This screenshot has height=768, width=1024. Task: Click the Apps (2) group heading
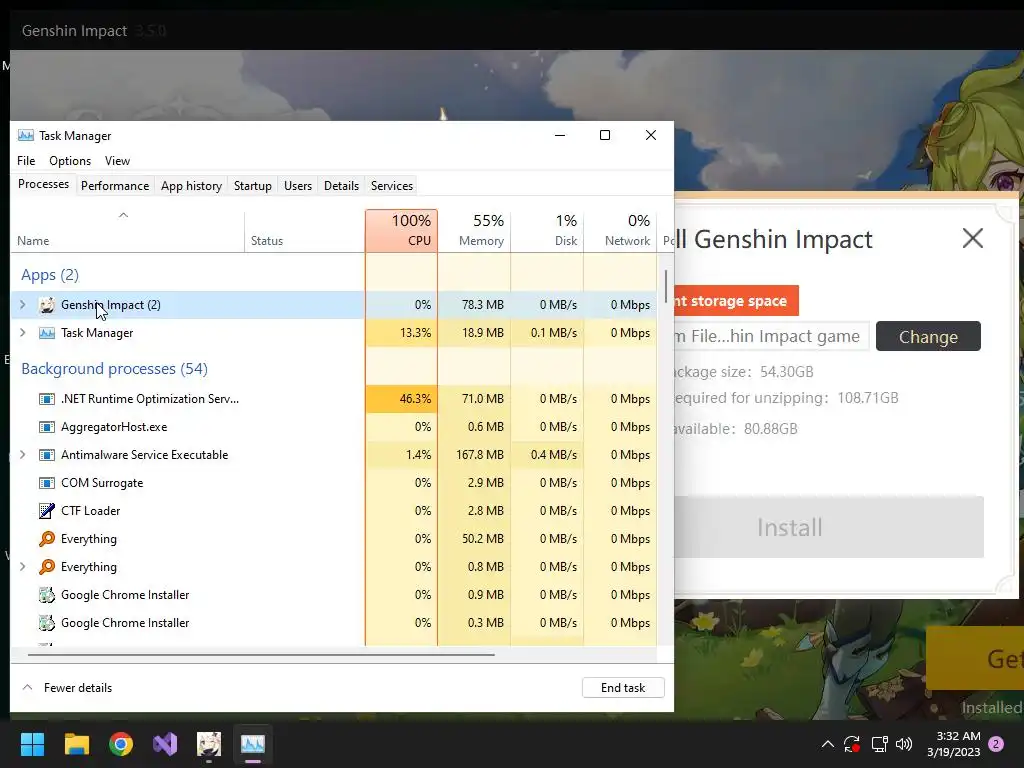(50, 275)
